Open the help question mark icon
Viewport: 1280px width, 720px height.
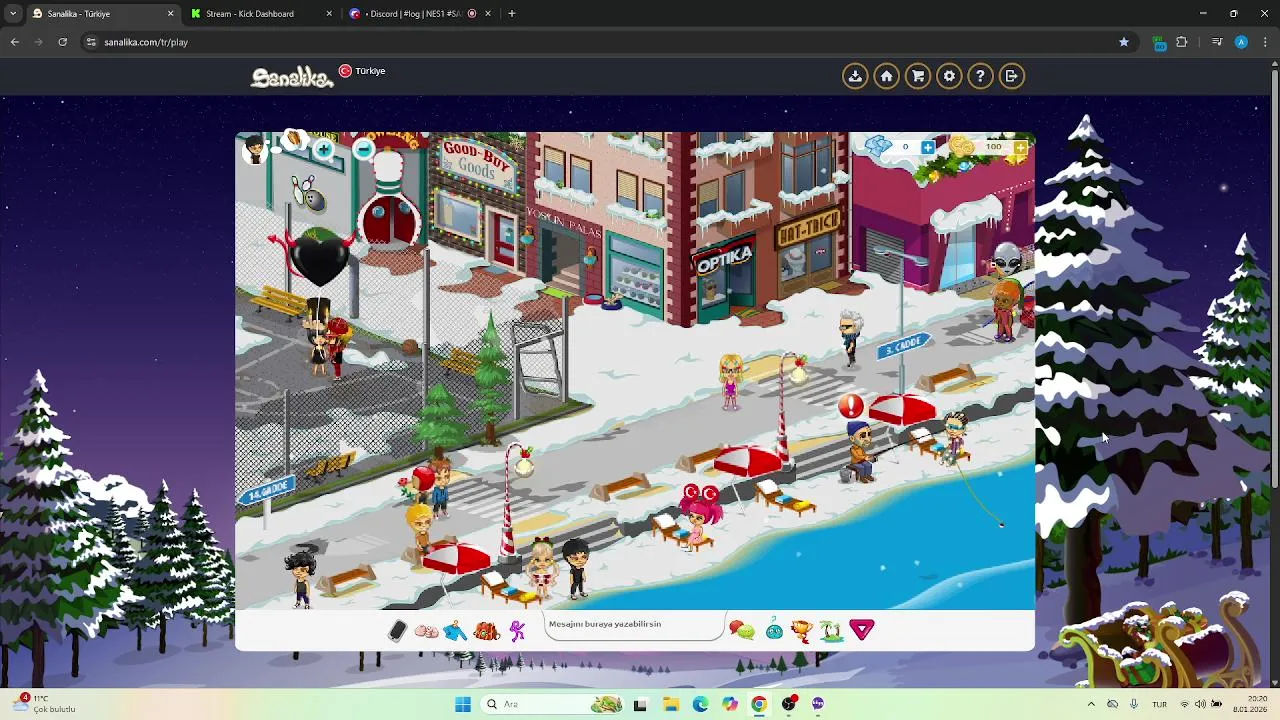(980, 76)
